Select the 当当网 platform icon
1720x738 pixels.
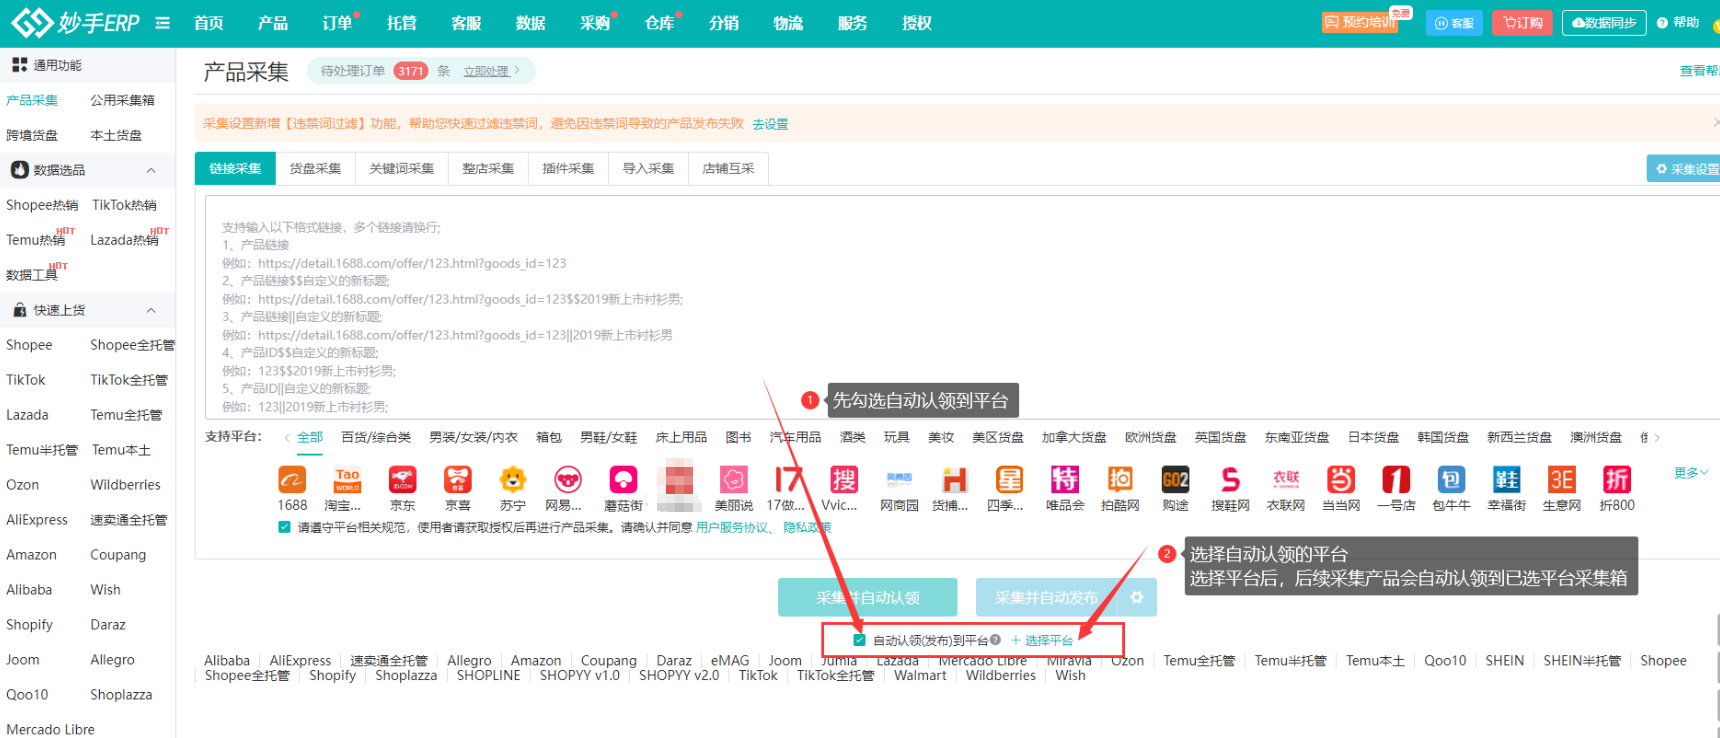(x=1341, y=480)
